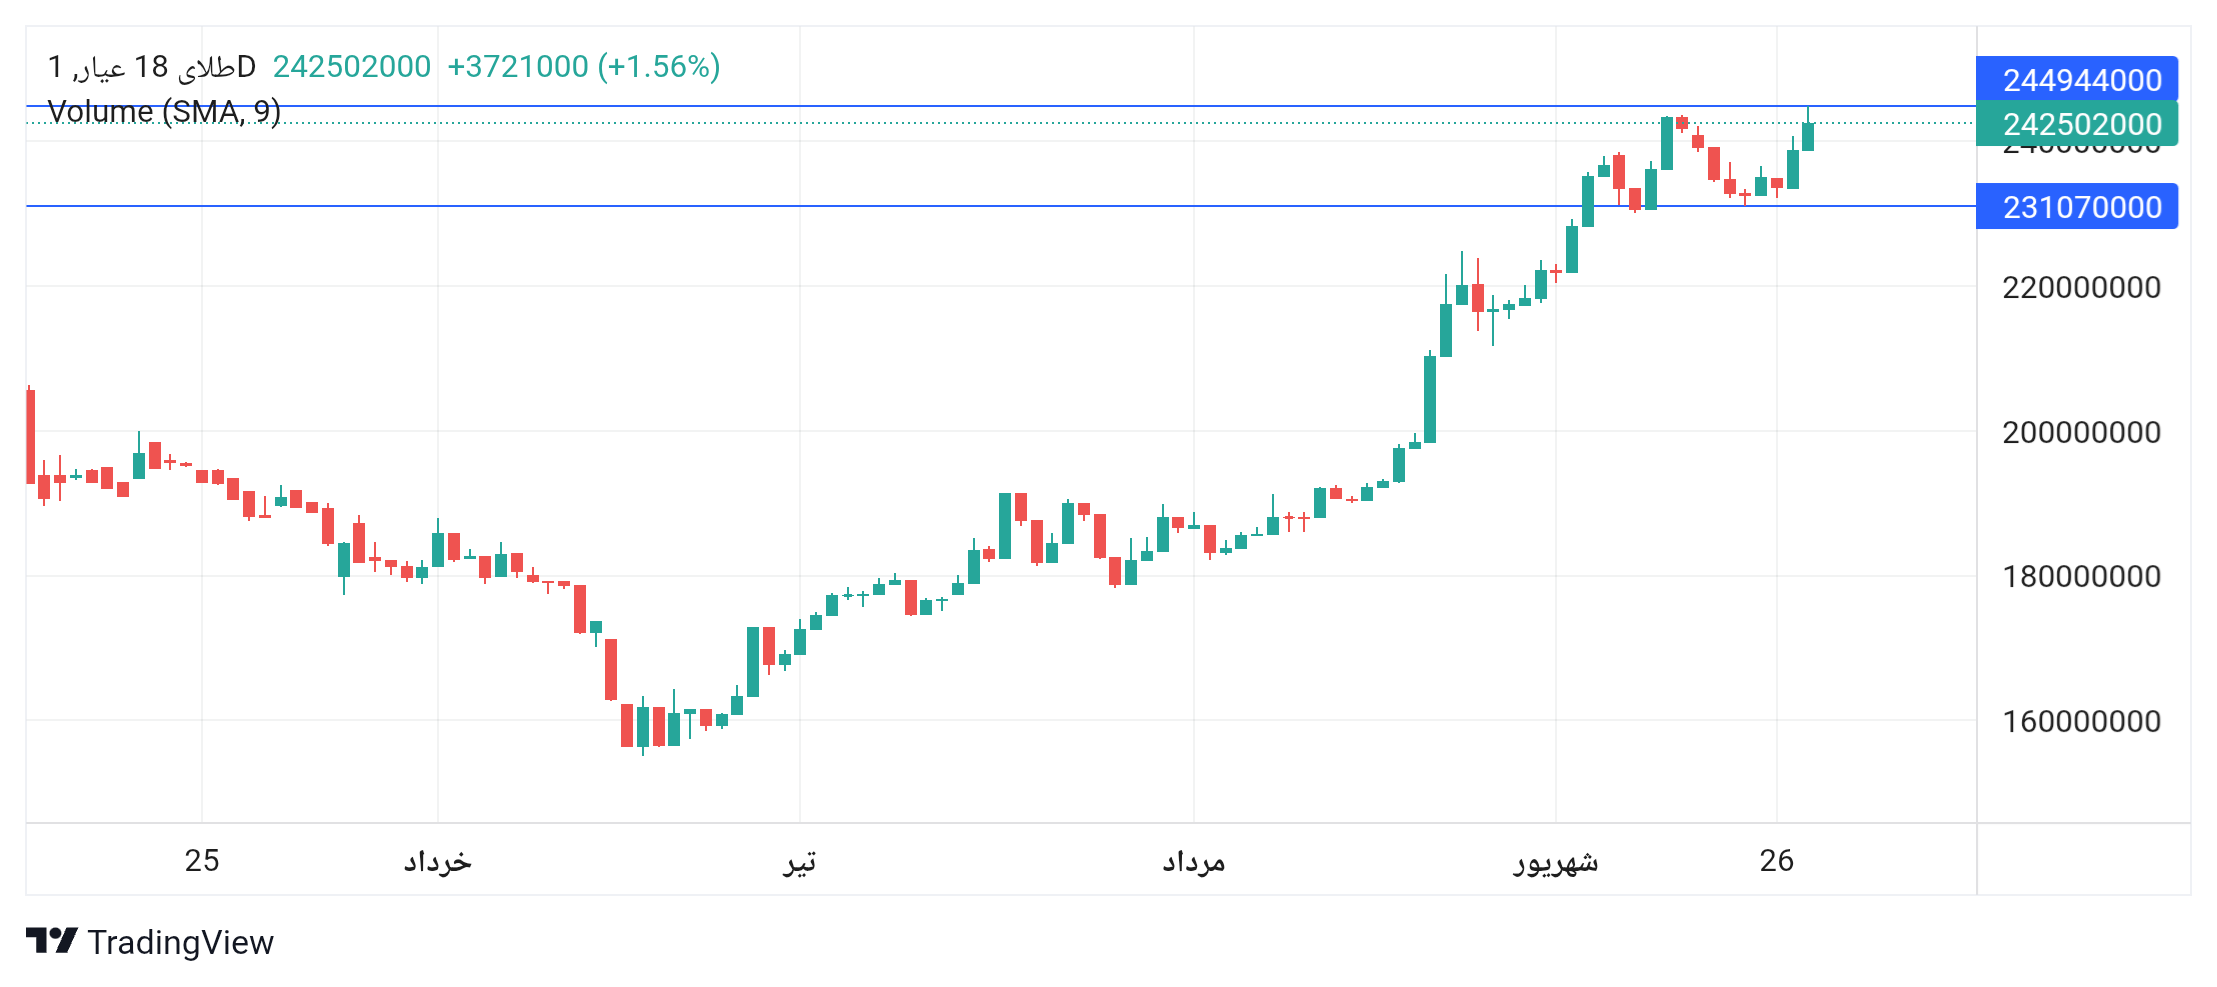This screenshot has width=2217, height=987.
Task: Select the 231070000 horizontal line label
Action: click(2077, 206)
